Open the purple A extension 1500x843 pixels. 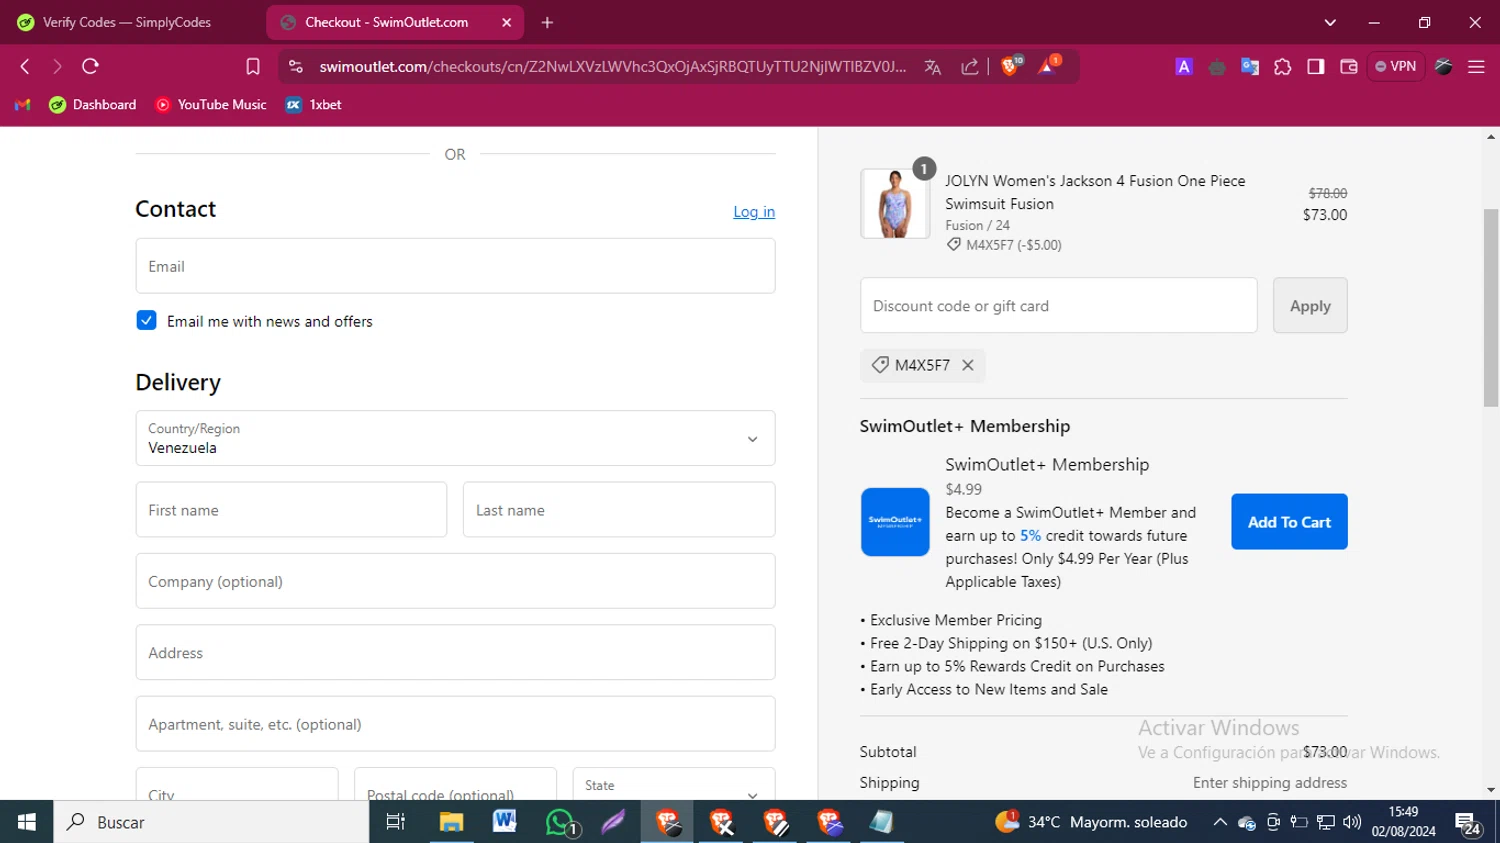point(1184,67)
